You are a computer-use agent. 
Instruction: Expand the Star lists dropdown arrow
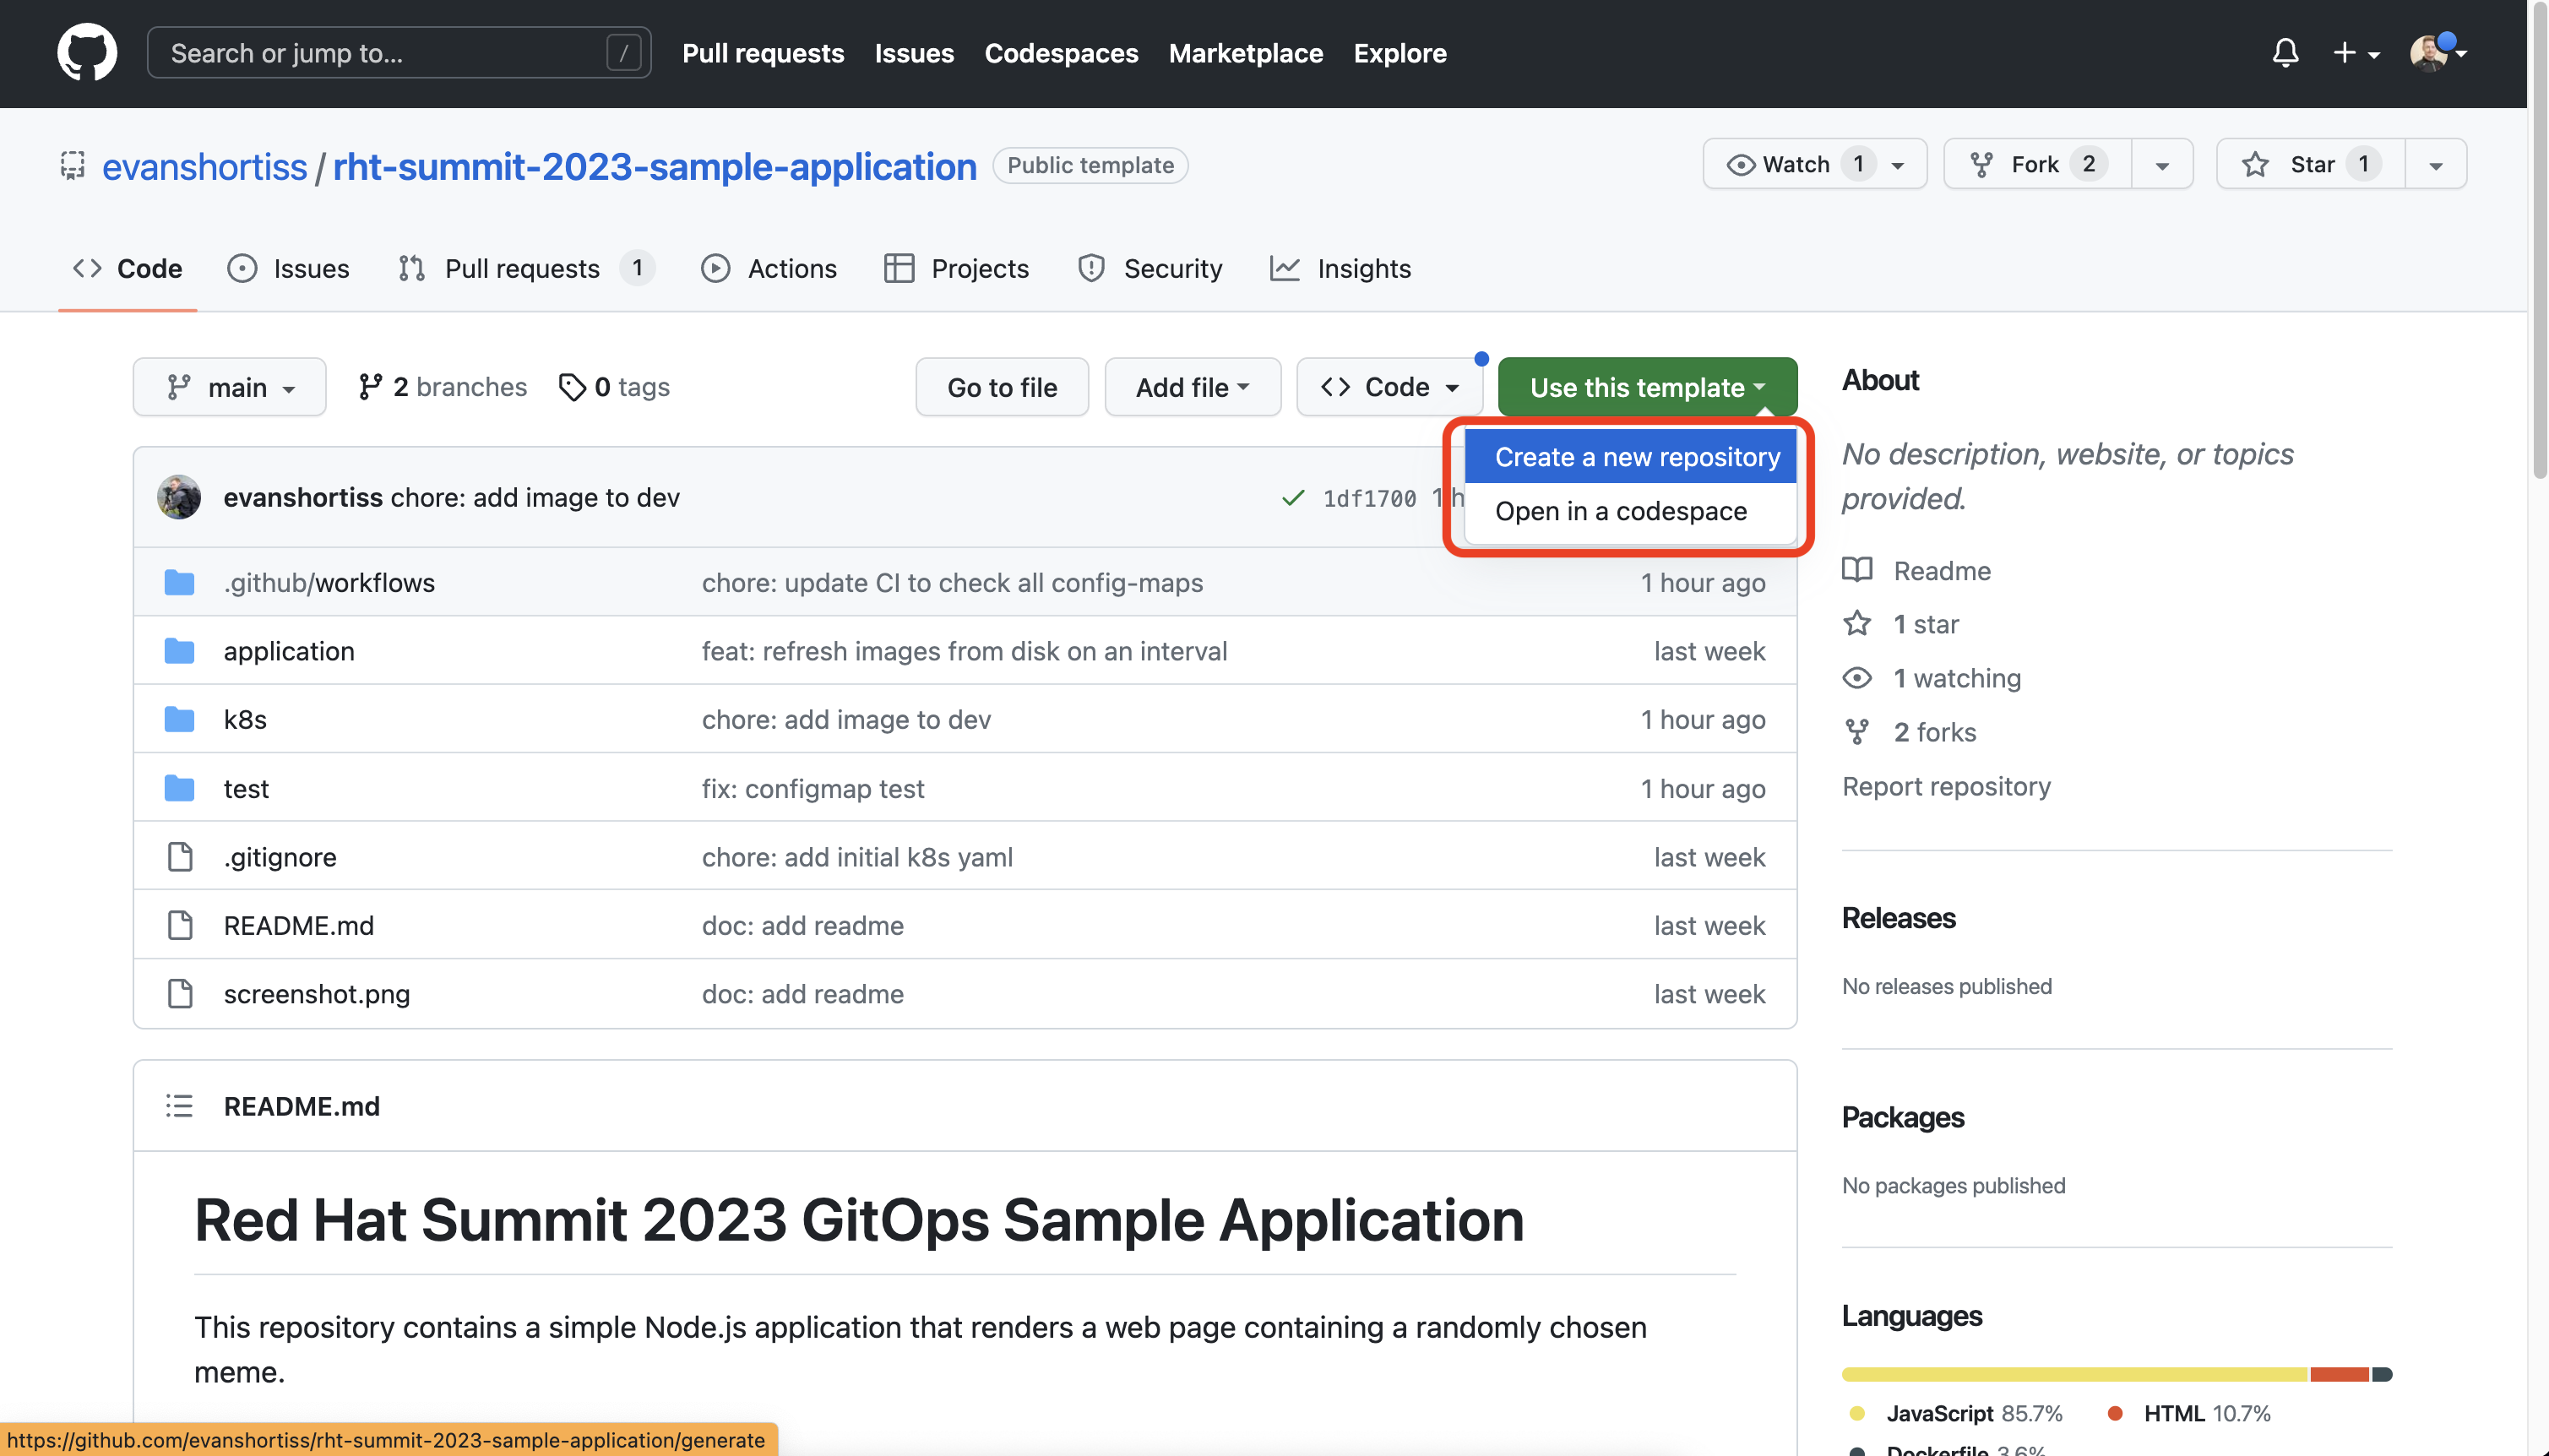pos(2436,165)
